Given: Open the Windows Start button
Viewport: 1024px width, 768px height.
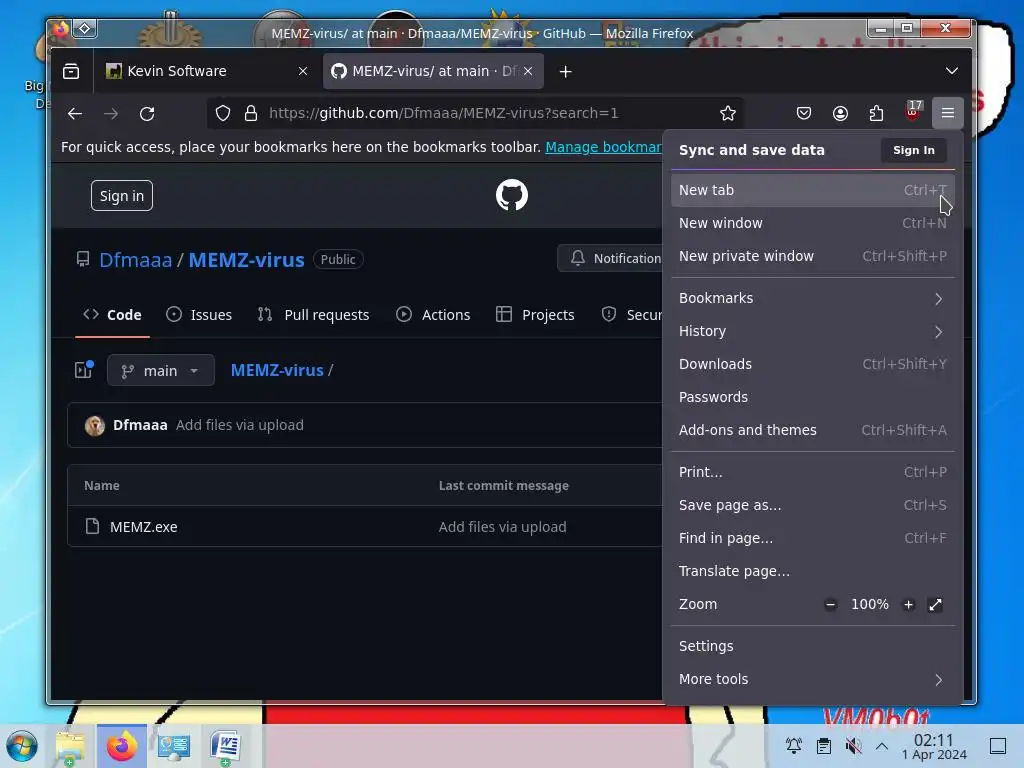Looking at the screenshot, I should (x=22, y=746).
